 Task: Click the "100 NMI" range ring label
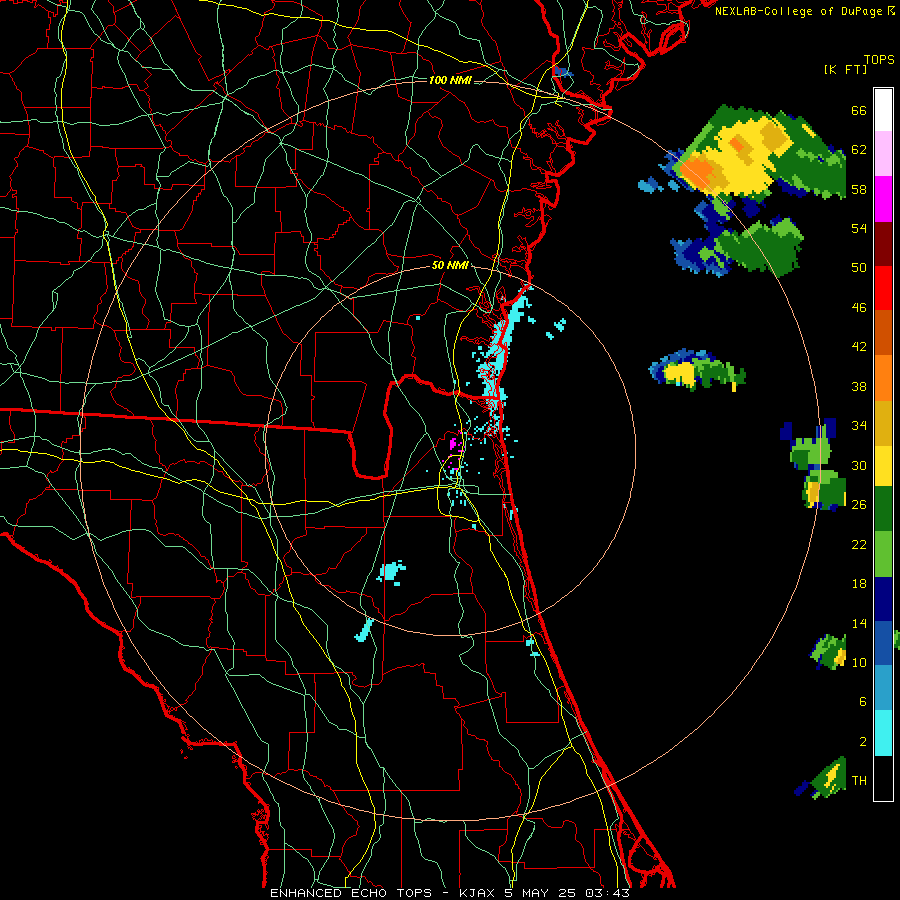tap(450, 80)
